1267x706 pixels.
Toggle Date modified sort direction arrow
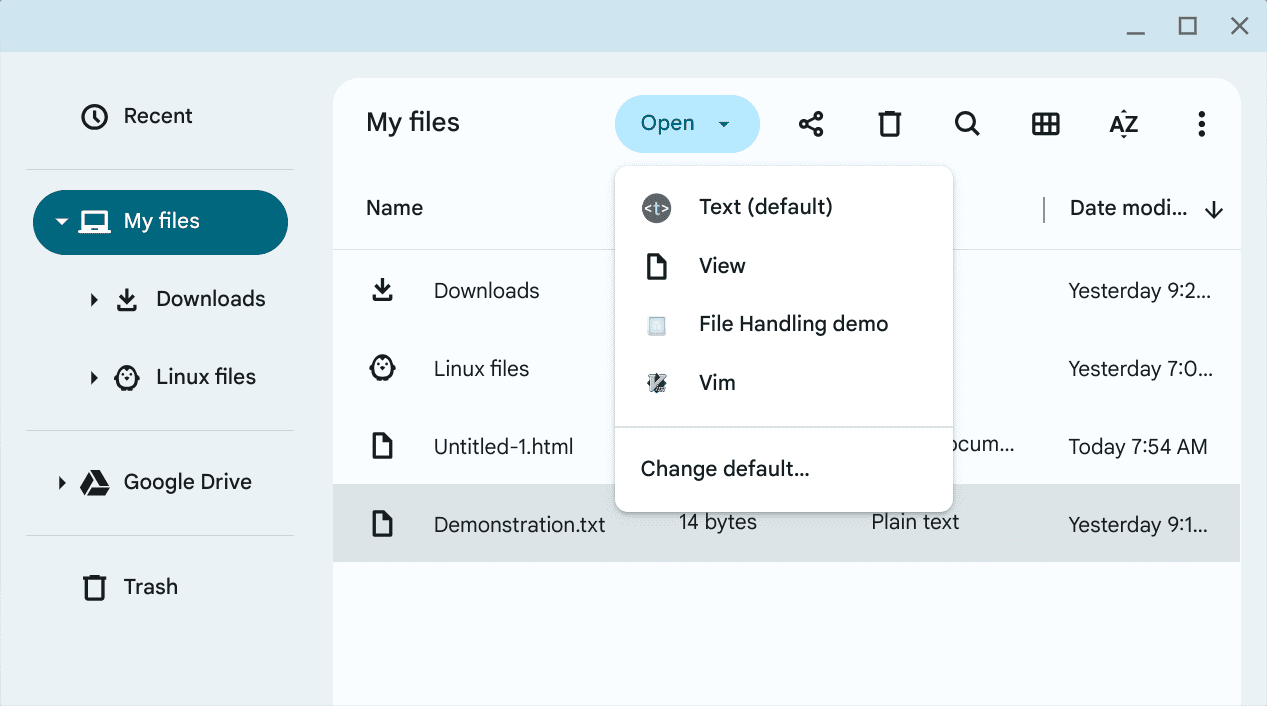(x=1213, y=210)
